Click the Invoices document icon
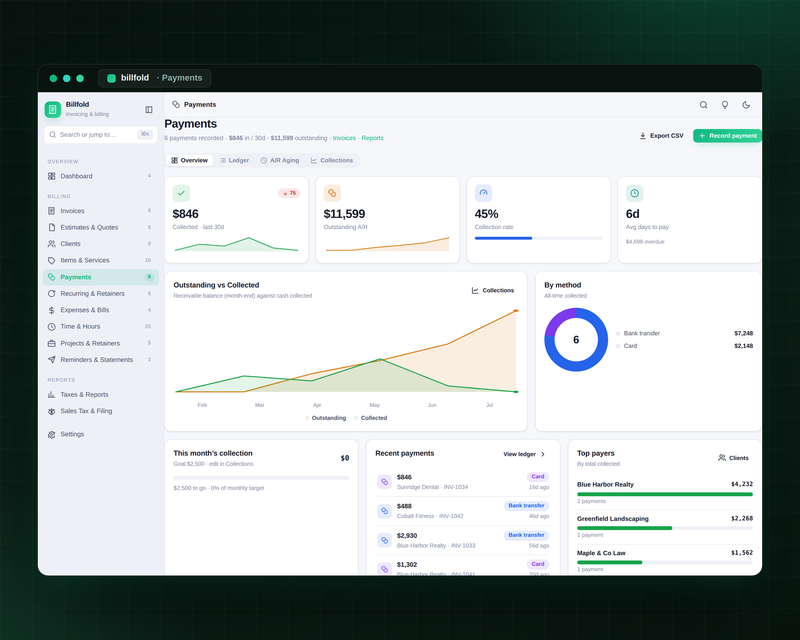 tap(52, 211)
